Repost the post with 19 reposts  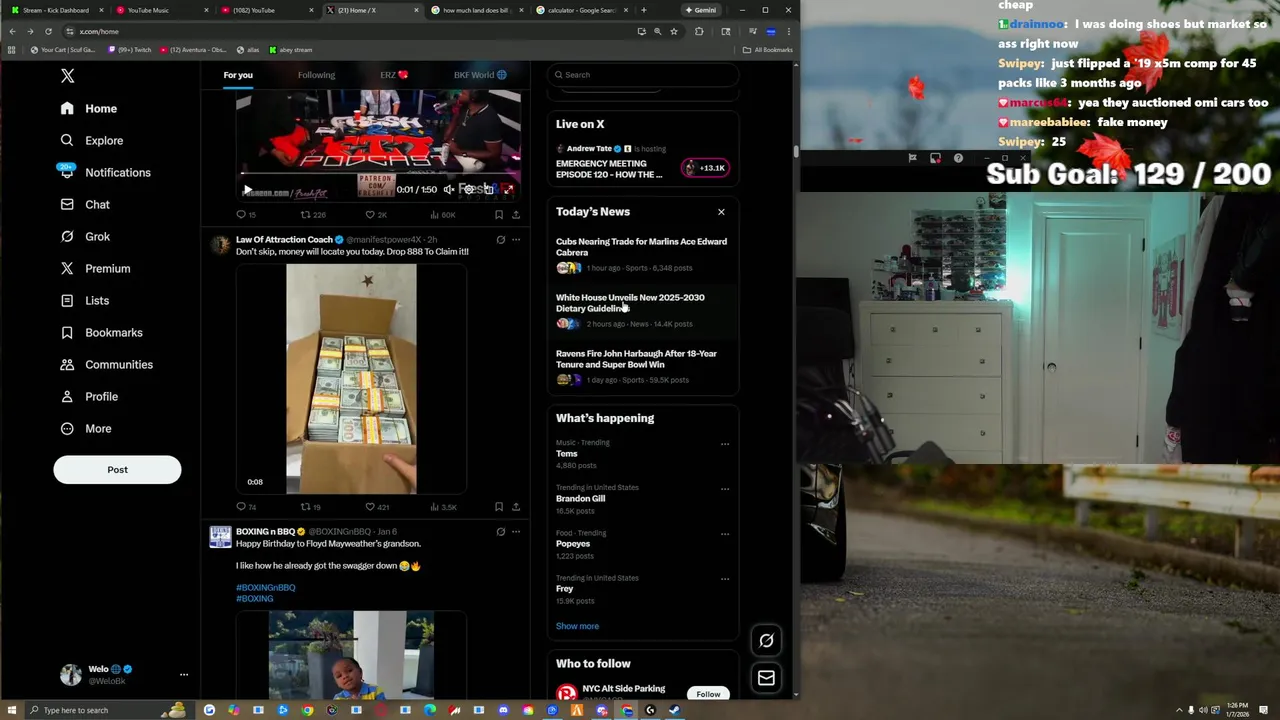[311, 507]
